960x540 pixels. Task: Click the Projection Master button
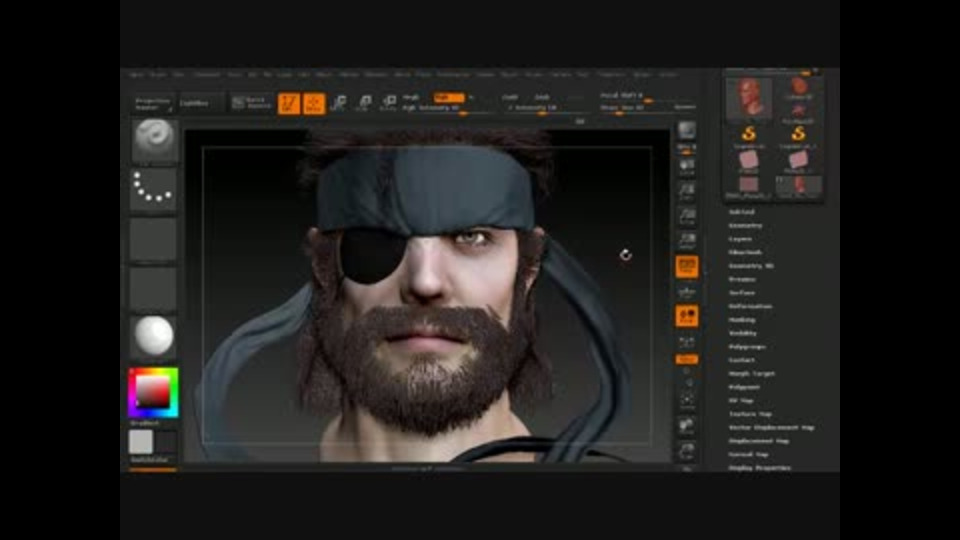153,103
